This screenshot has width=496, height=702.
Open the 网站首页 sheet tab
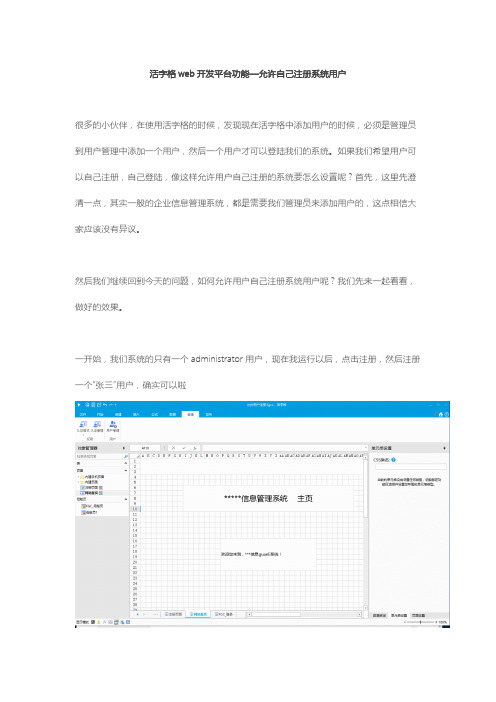pos(198,615)
